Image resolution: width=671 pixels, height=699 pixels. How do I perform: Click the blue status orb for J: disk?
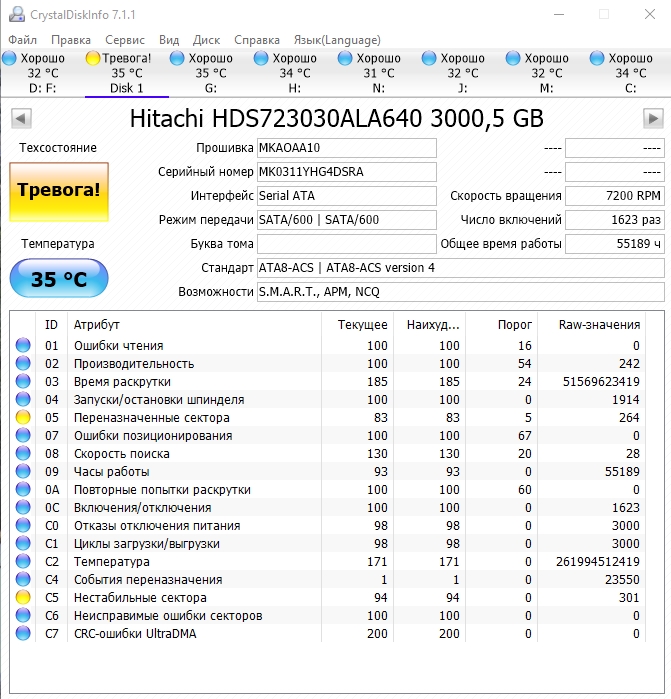coord(429,58)
